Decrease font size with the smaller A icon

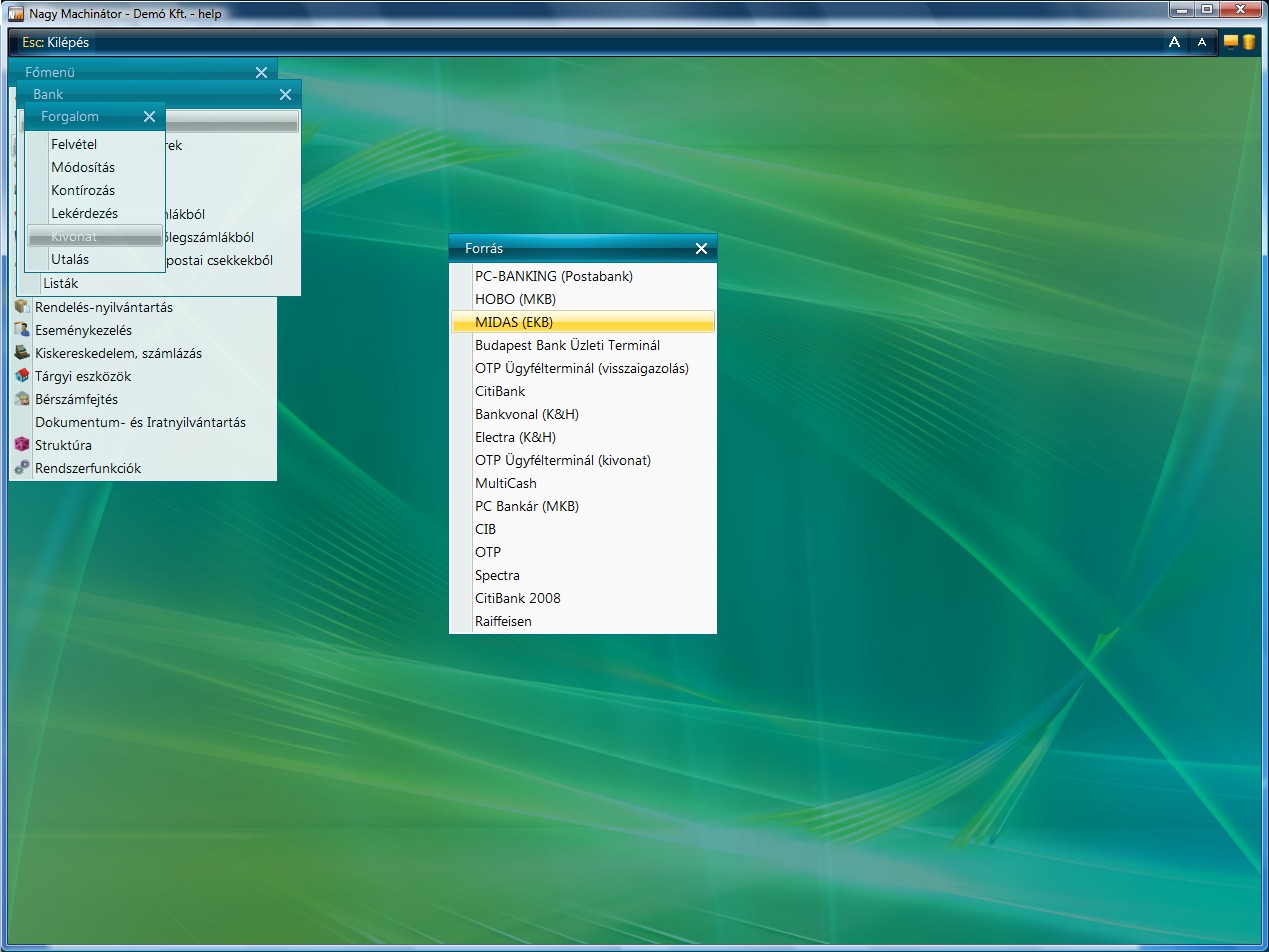1203,42
